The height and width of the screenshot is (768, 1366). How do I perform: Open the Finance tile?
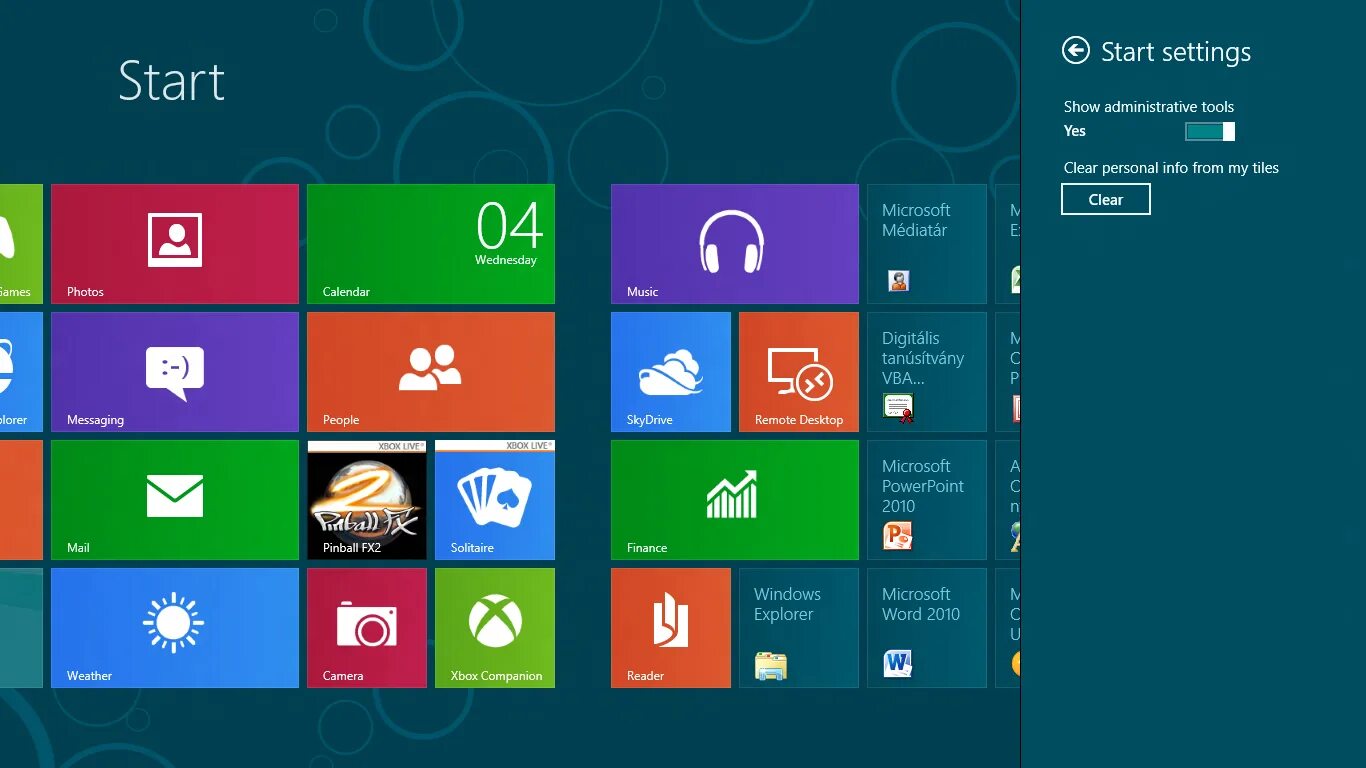tap(735, 500)
